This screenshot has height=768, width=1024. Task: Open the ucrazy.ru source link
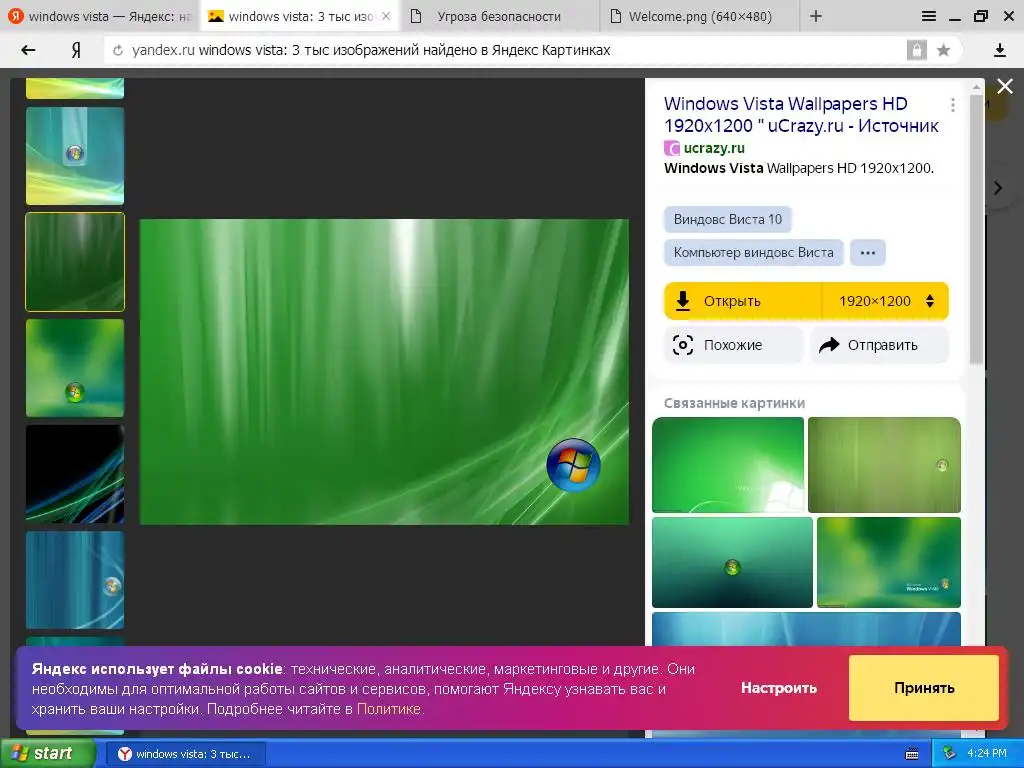coord(714,148)
